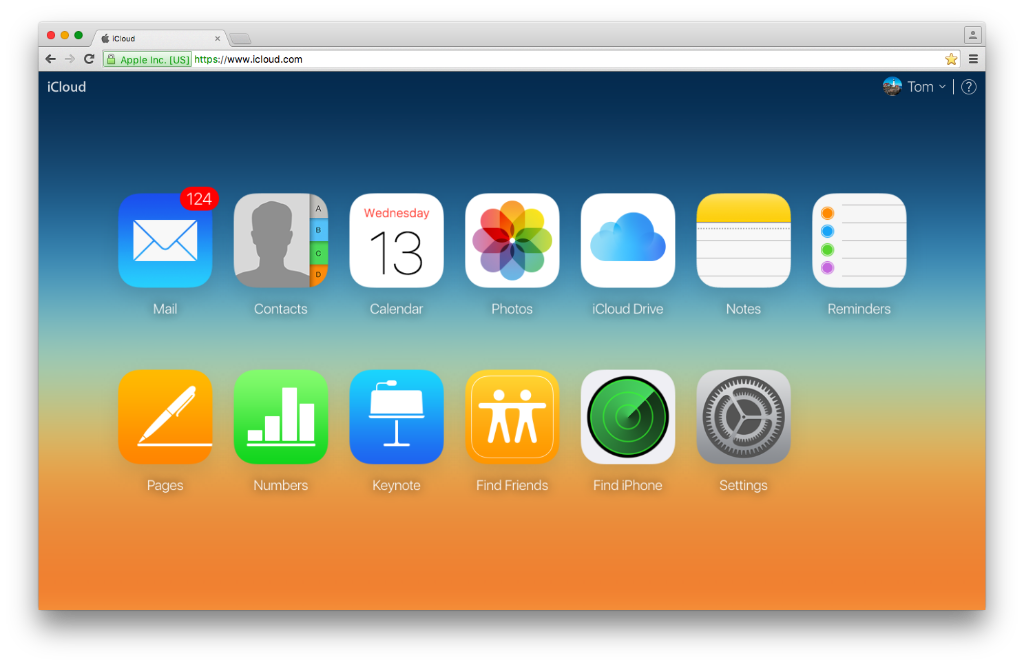Launch the Reminders app
1024x665 pixels.
click(859, 240)
